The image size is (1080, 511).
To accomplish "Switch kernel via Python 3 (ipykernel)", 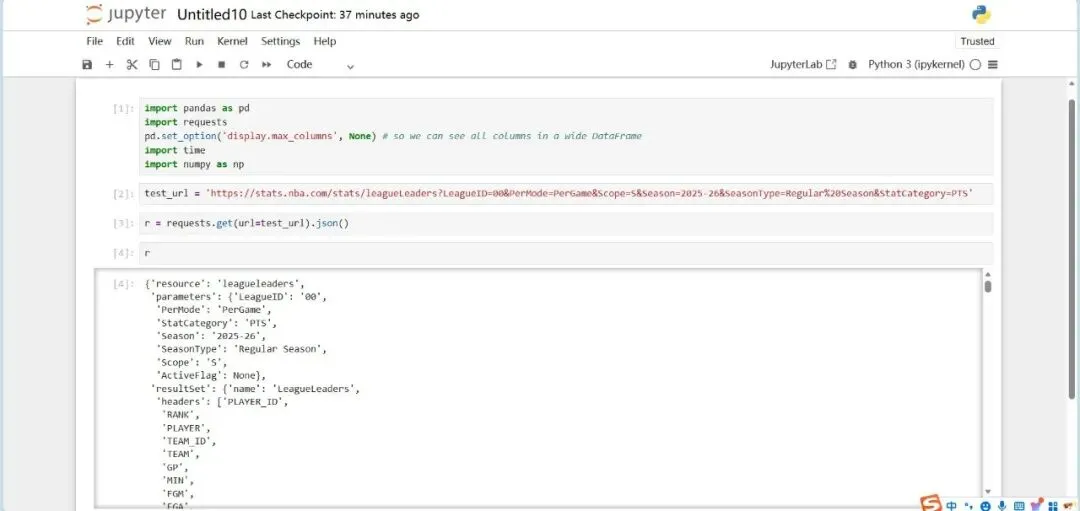I will [916, 65].
